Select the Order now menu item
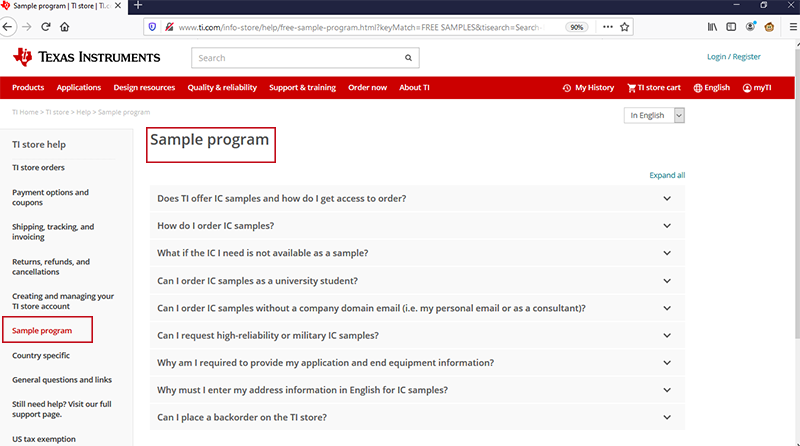The width and height of the screenshot is (800, 446). tap(367, 87)
